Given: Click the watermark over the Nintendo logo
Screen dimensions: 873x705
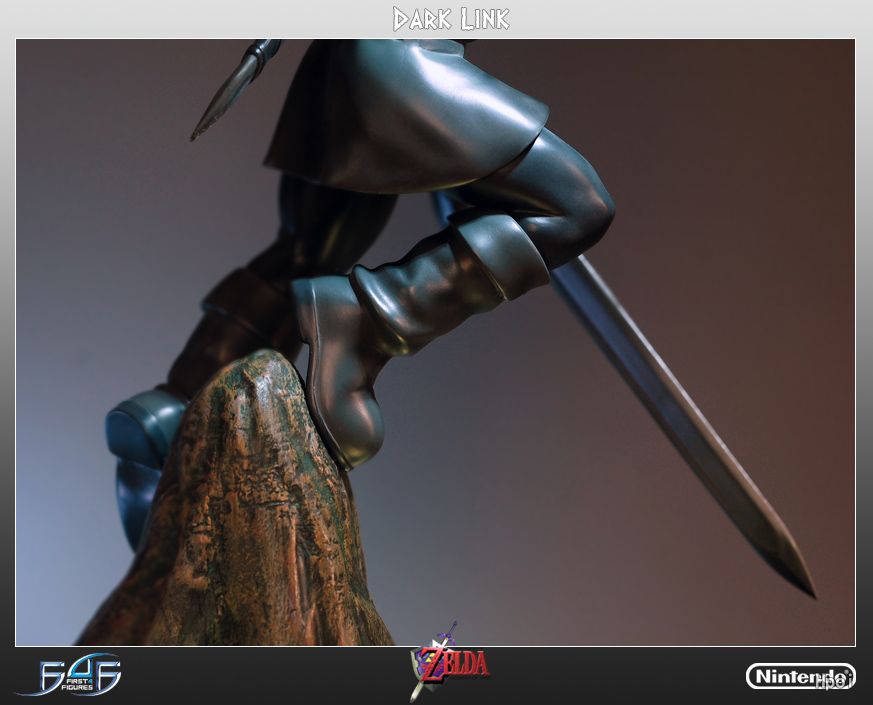Looking at the screenshot, I should click(832, 681).
